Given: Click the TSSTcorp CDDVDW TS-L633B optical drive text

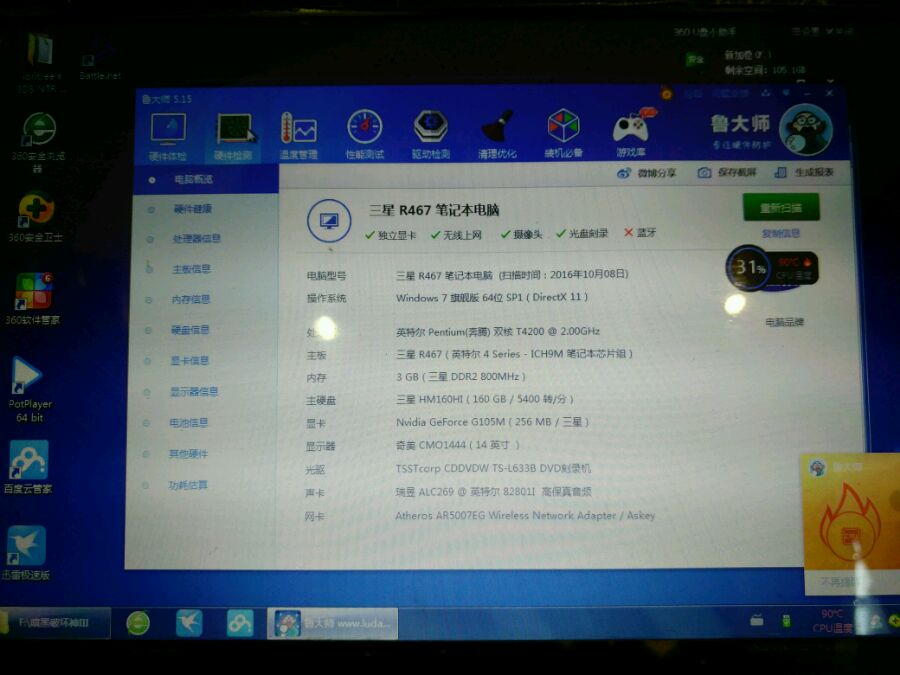Looking at the screenshot, I should click(x=493, y=468).
